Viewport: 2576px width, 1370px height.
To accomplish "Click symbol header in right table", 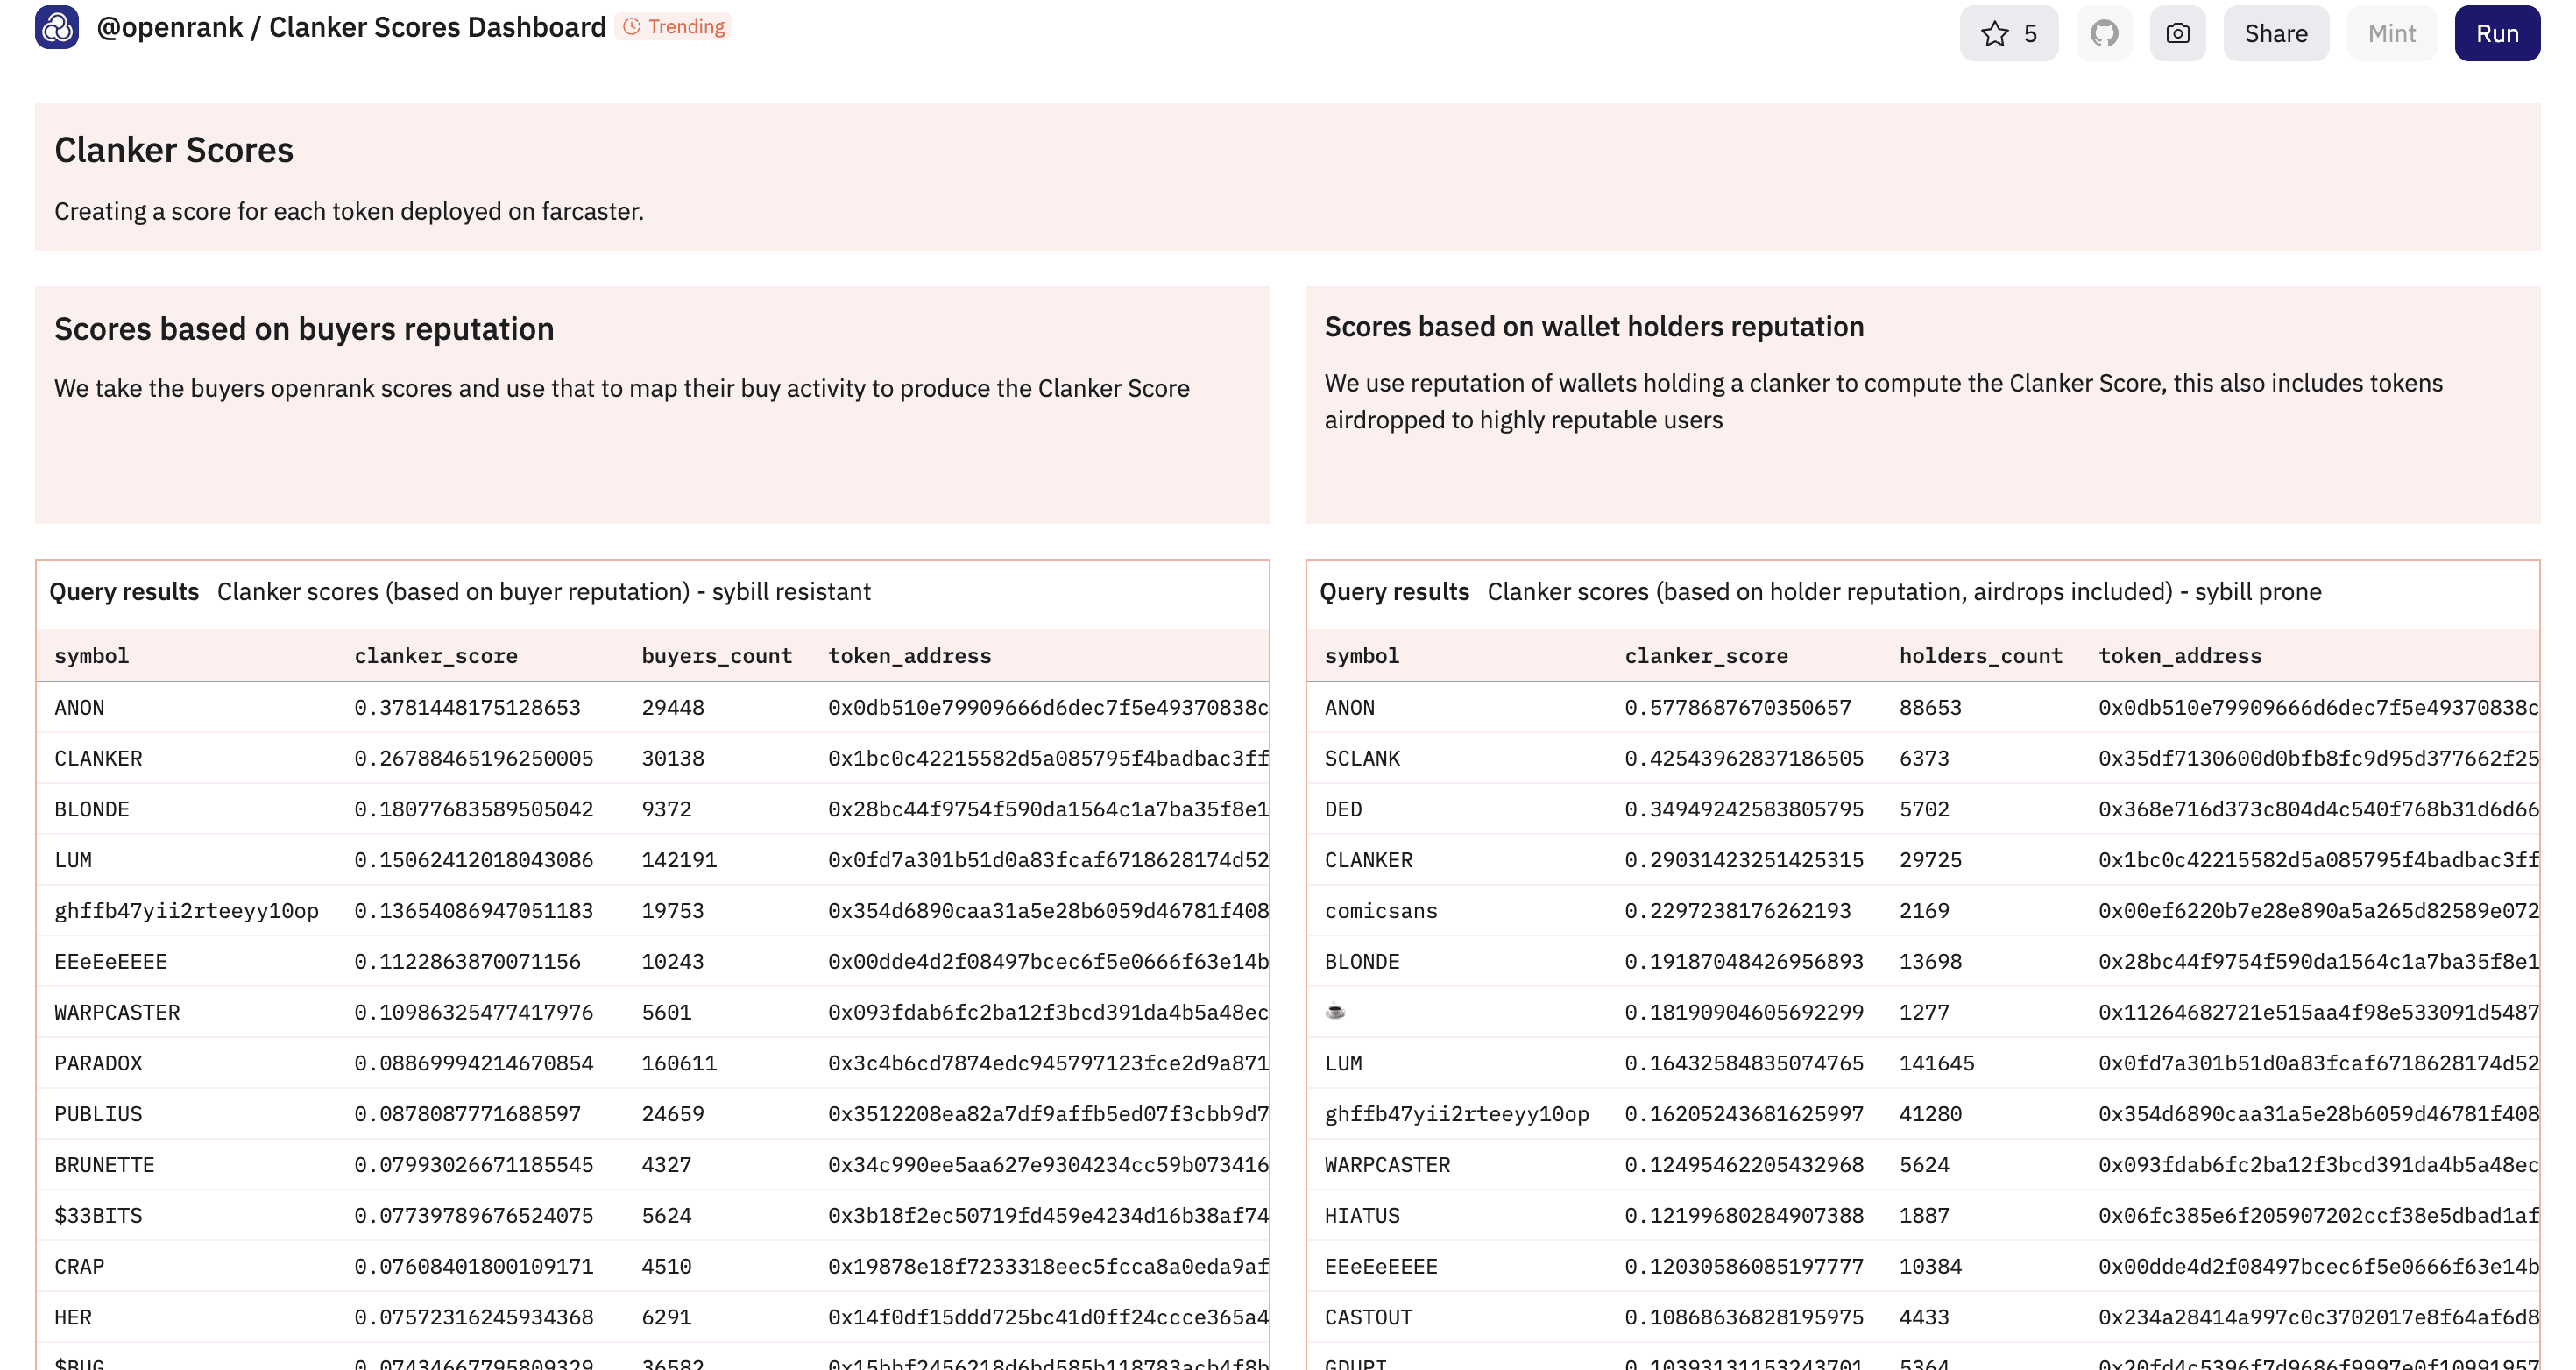I will (x=1361, y=656).
